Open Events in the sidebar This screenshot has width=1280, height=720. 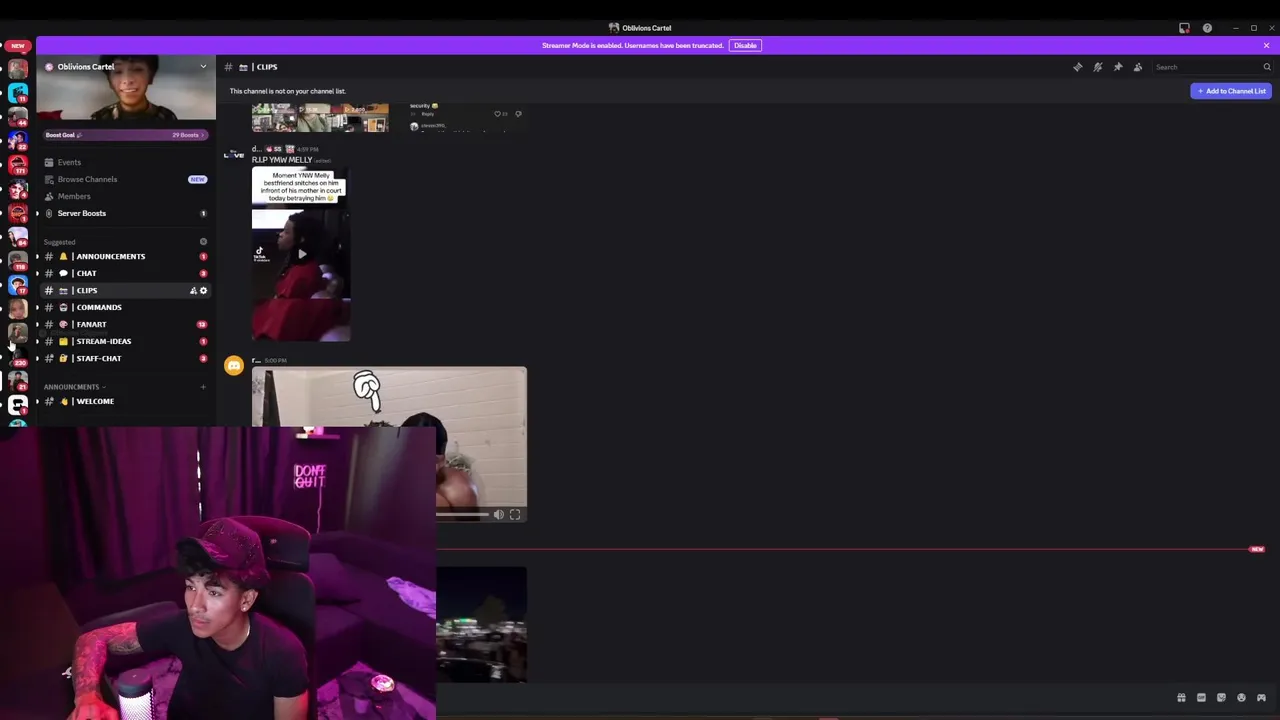tap(69, 162)
